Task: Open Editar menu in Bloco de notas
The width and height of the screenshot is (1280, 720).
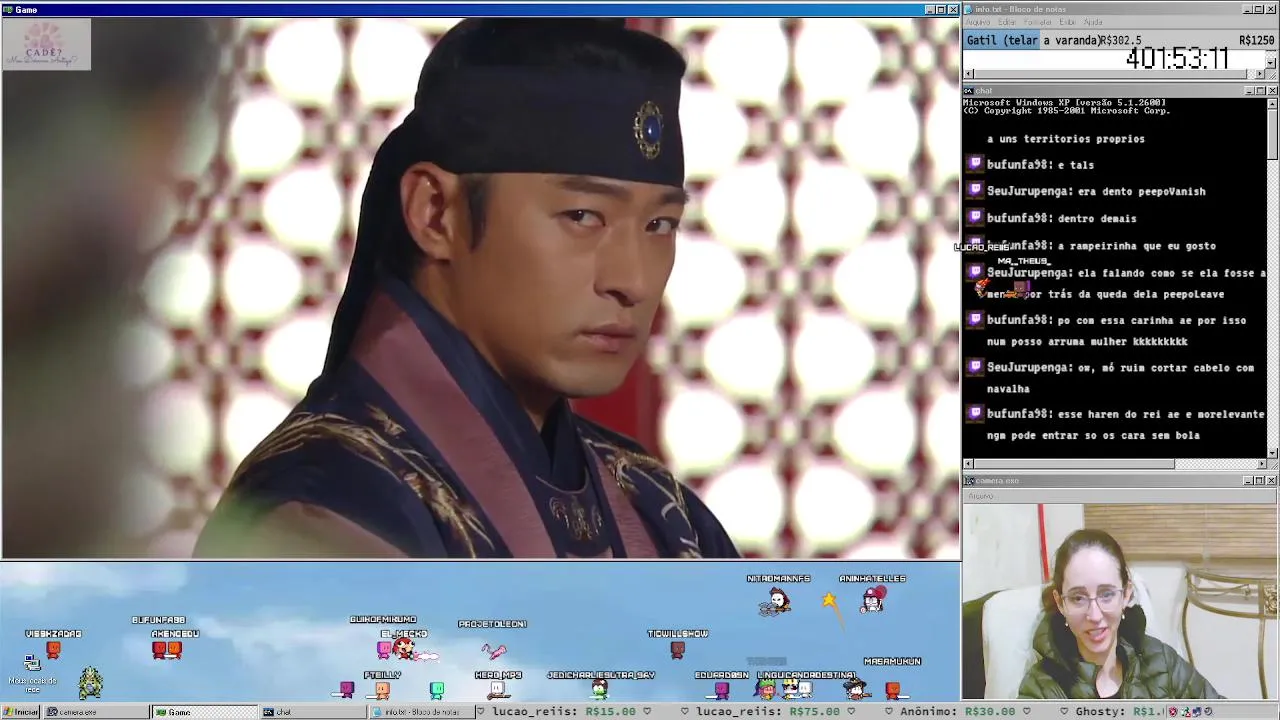Action: 1006,22
